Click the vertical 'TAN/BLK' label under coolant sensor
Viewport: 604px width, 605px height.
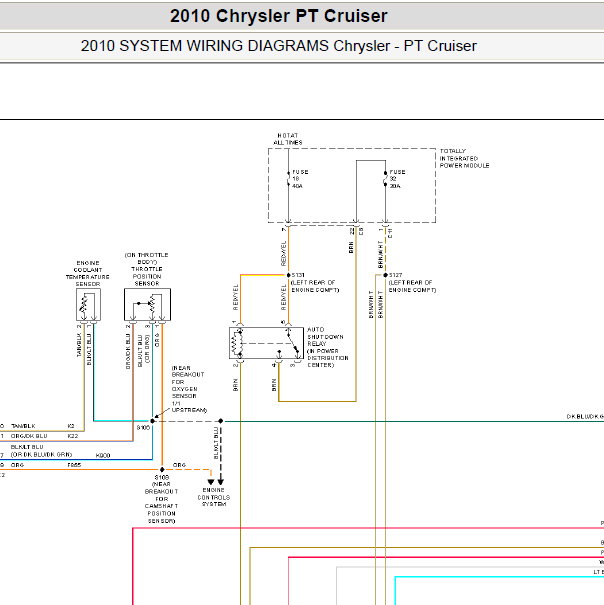click(79, 345)
